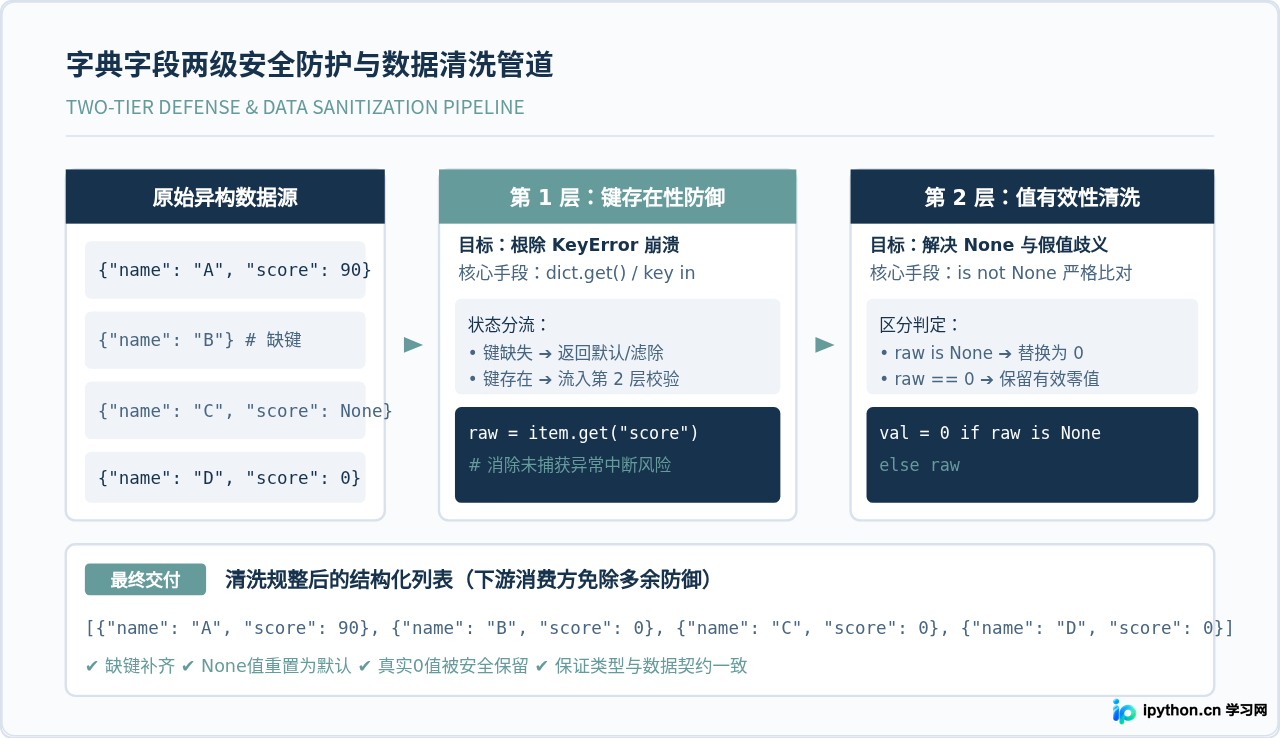Click the code line else raw
Viewport: 1280px width, 738px height.
pos(920,465)
